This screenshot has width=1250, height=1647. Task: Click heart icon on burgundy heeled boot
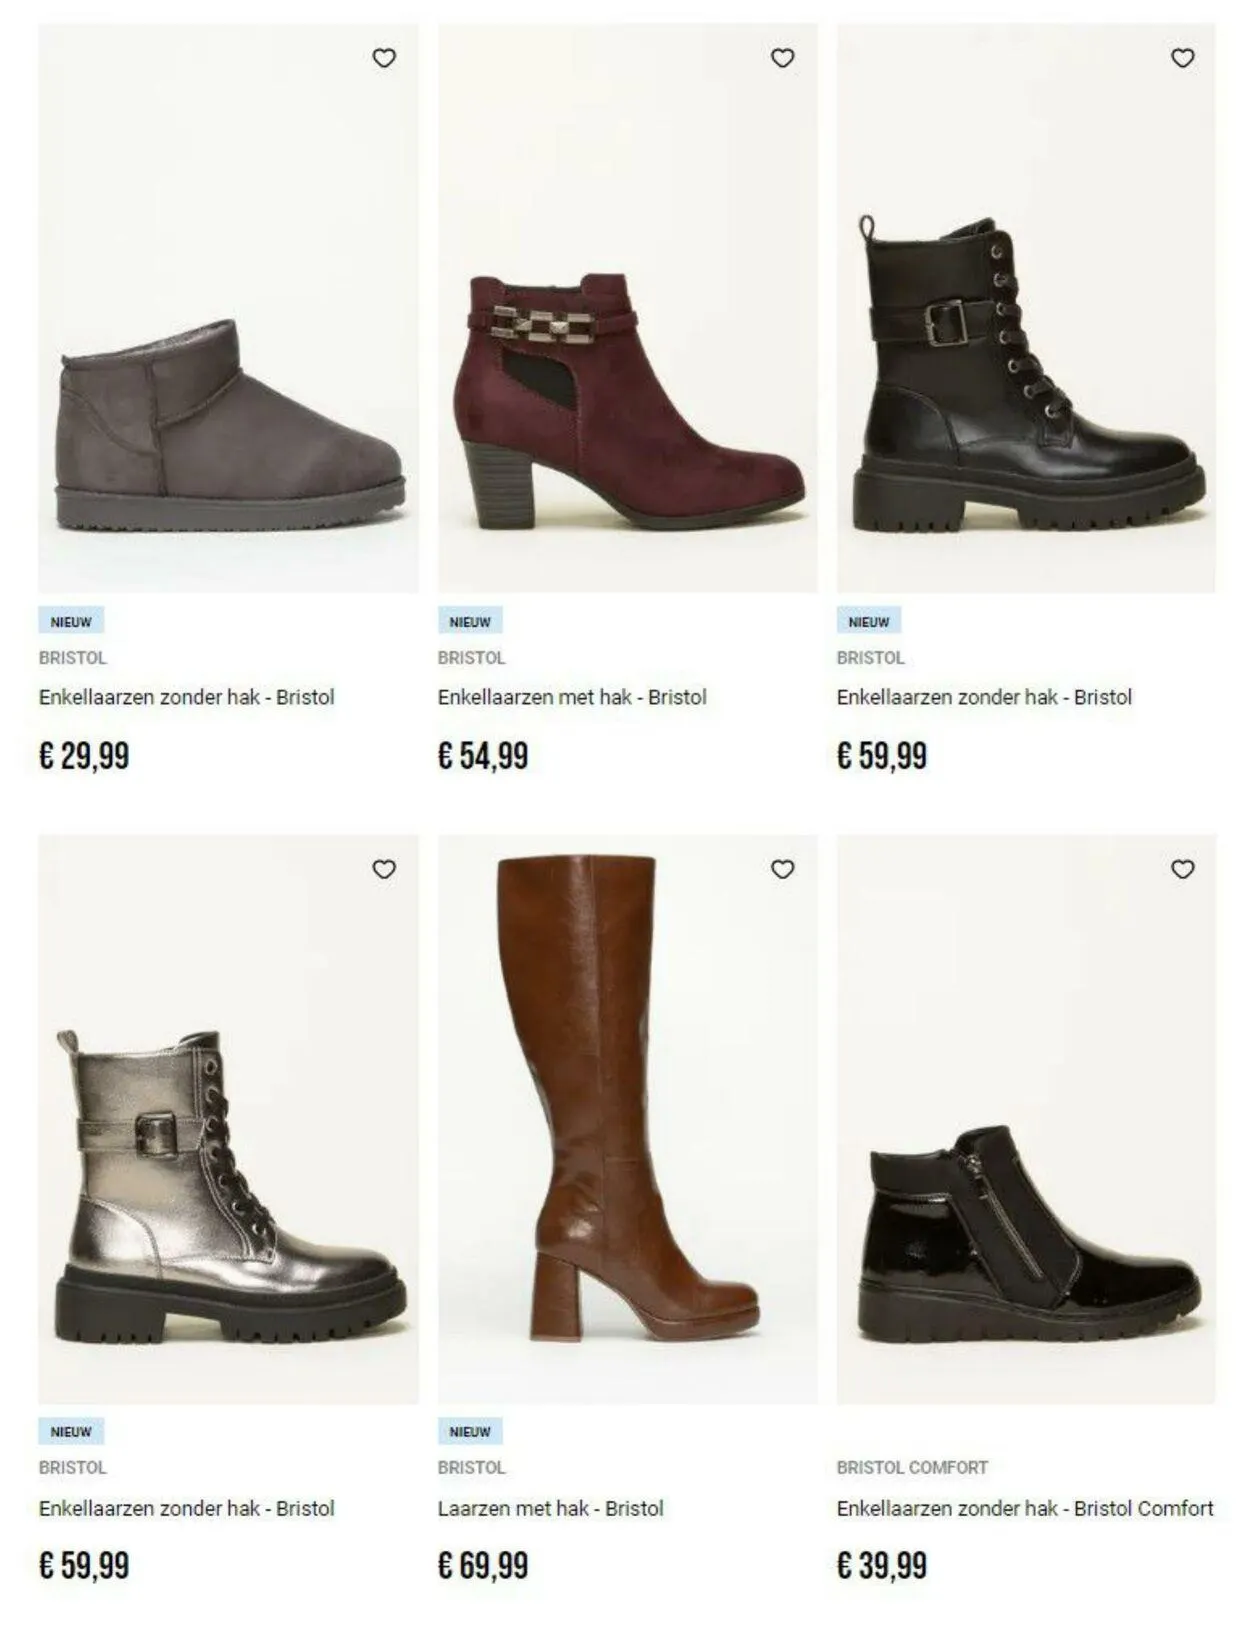tap(783, 58)
